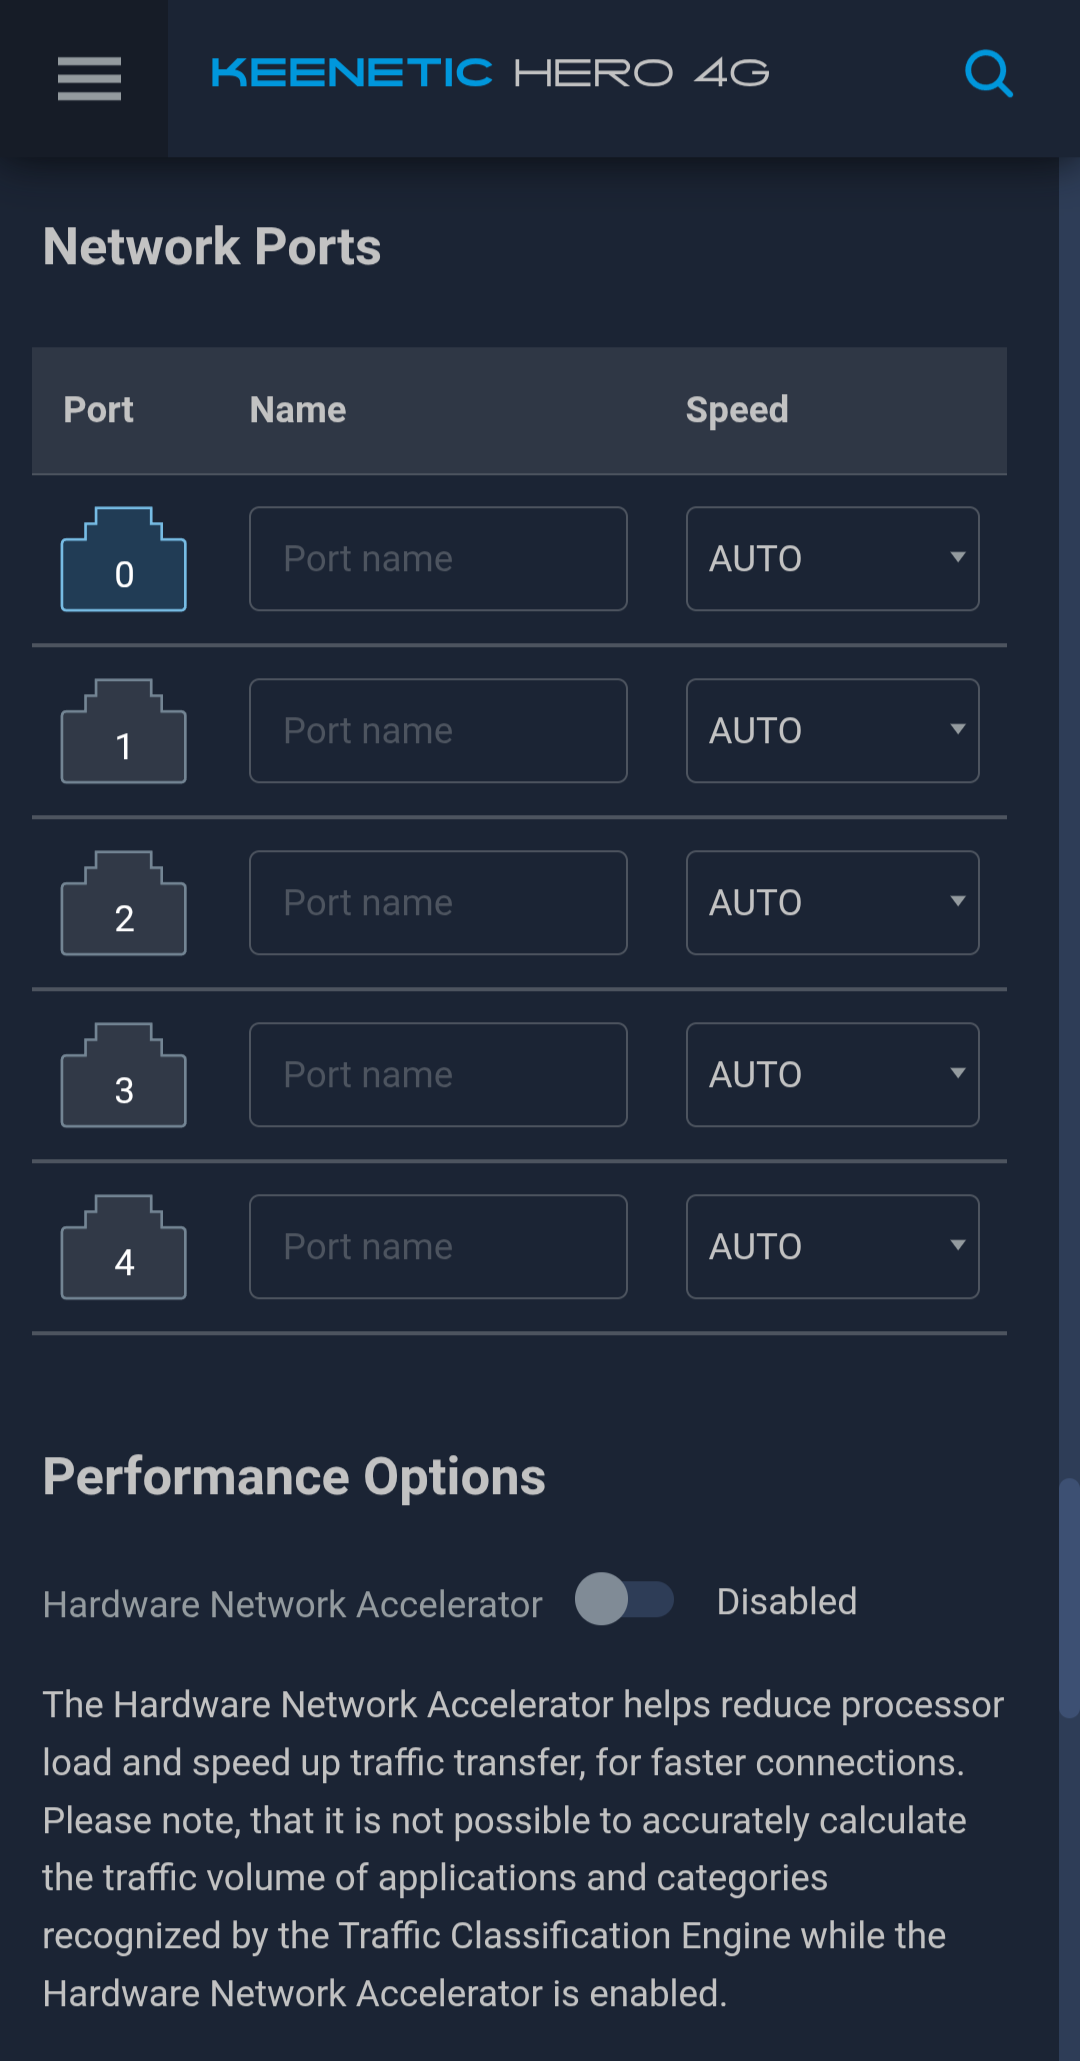This screenshot has width=1080, height=2061.
Task: Click the vertical page scrollbar thumb
Action: click(1069, 1598)
